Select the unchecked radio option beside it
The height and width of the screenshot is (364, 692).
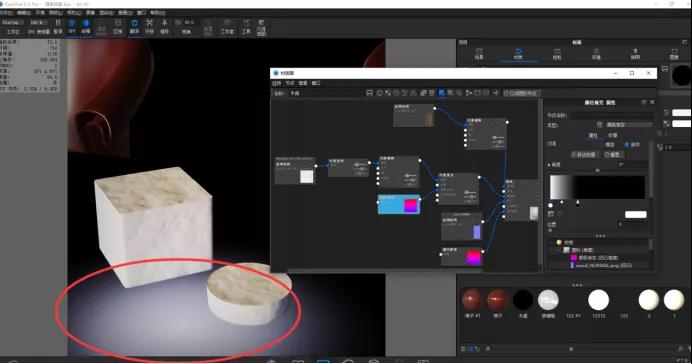[608, 145]
